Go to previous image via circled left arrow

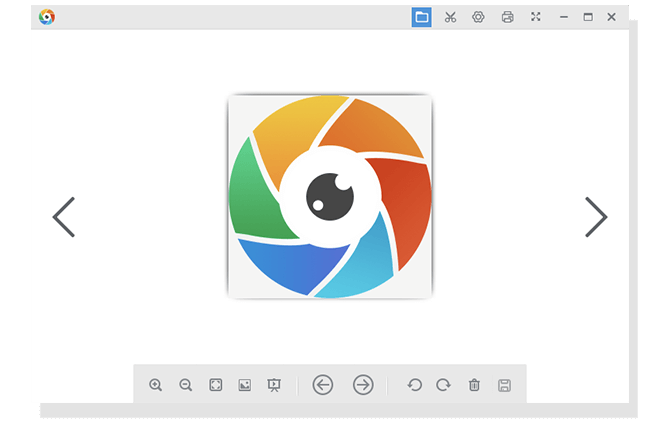click(323, 385)
